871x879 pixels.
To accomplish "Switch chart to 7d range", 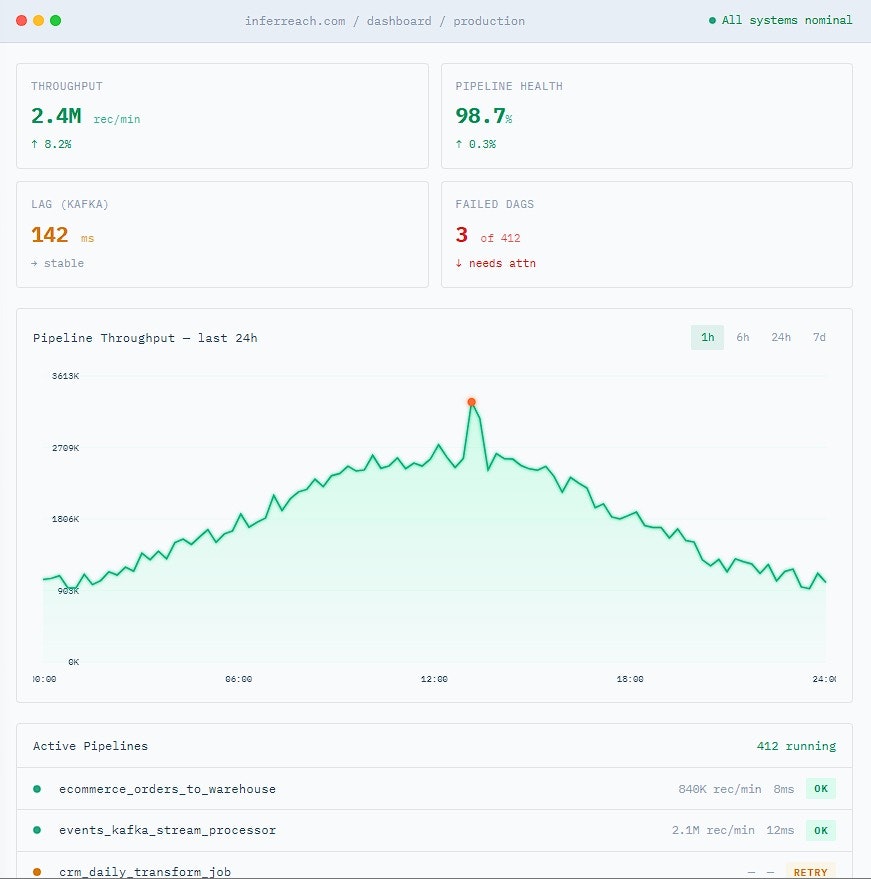I will pos(819,337).
